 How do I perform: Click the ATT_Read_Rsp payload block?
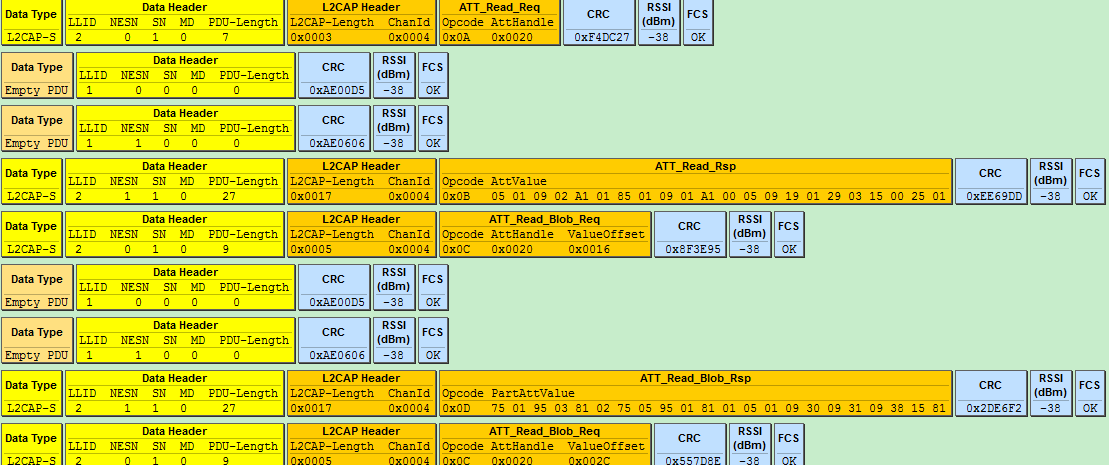(x=695, y=182)
